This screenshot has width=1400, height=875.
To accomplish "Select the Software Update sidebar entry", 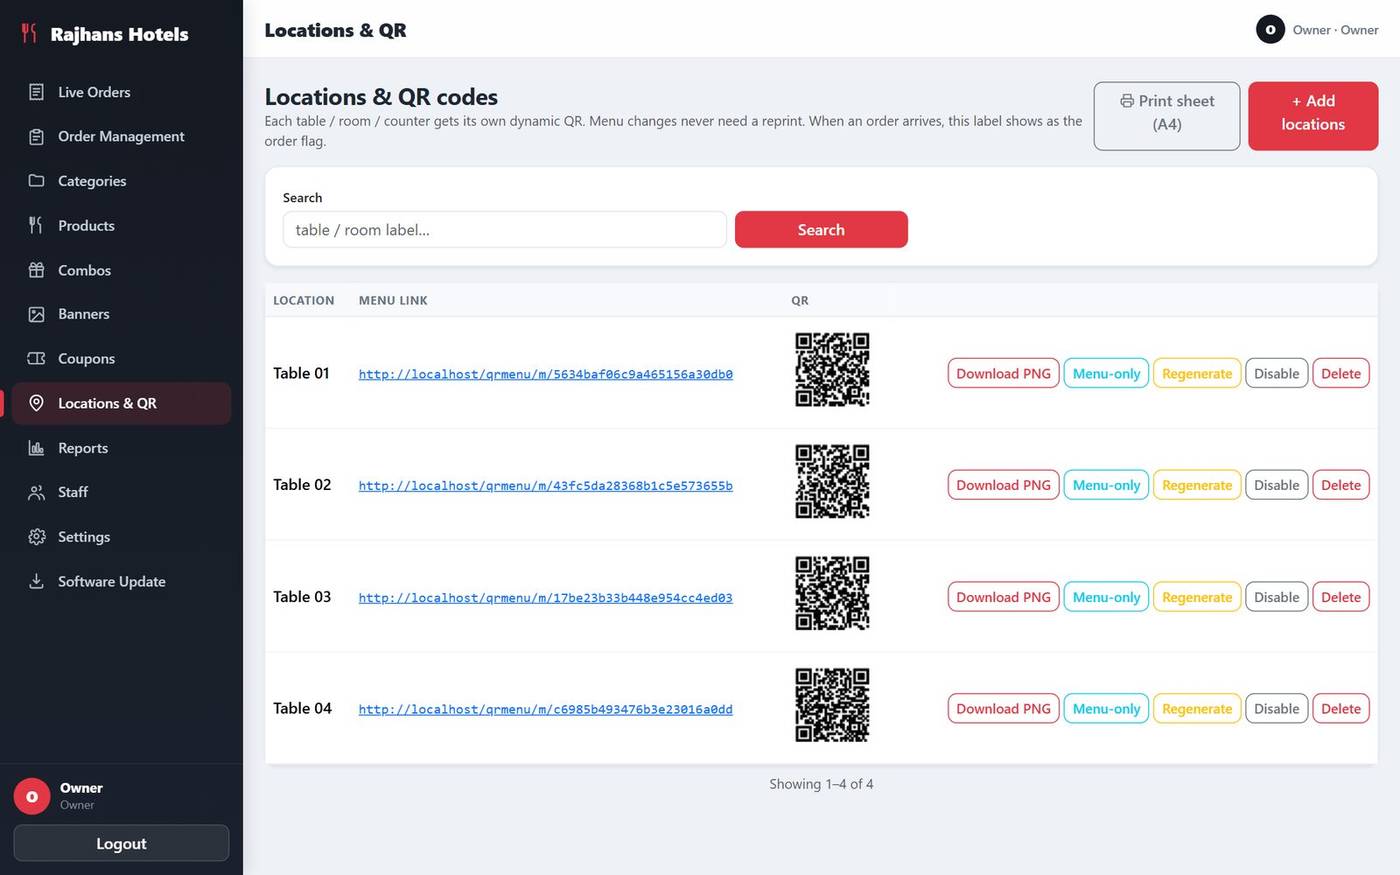I will point(121,581).
